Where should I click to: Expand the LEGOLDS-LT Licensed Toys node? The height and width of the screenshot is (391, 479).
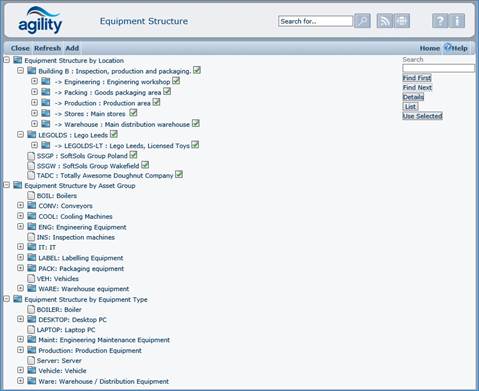[34, 145]
